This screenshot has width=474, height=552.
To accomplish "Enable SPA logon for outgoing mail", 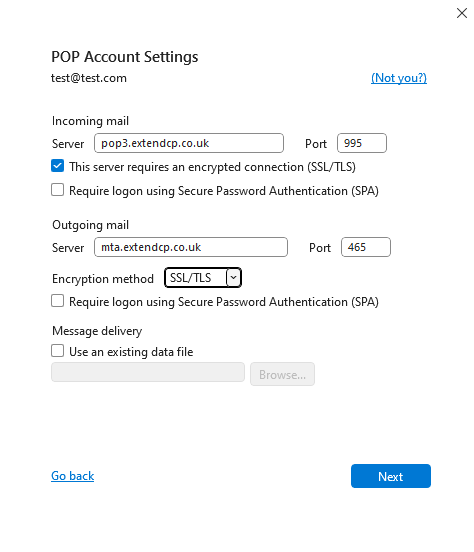I will [x=57, y=301].
